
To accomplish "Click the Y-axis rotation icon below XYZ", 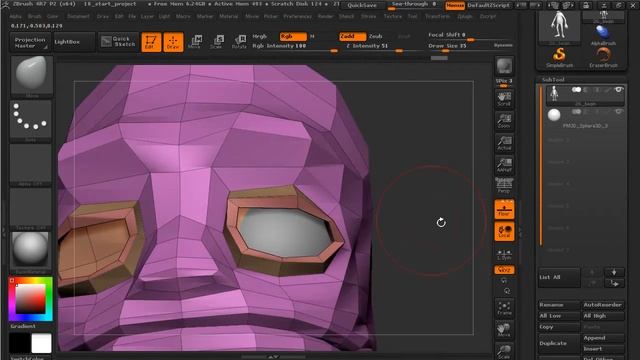I will (504, 281).
